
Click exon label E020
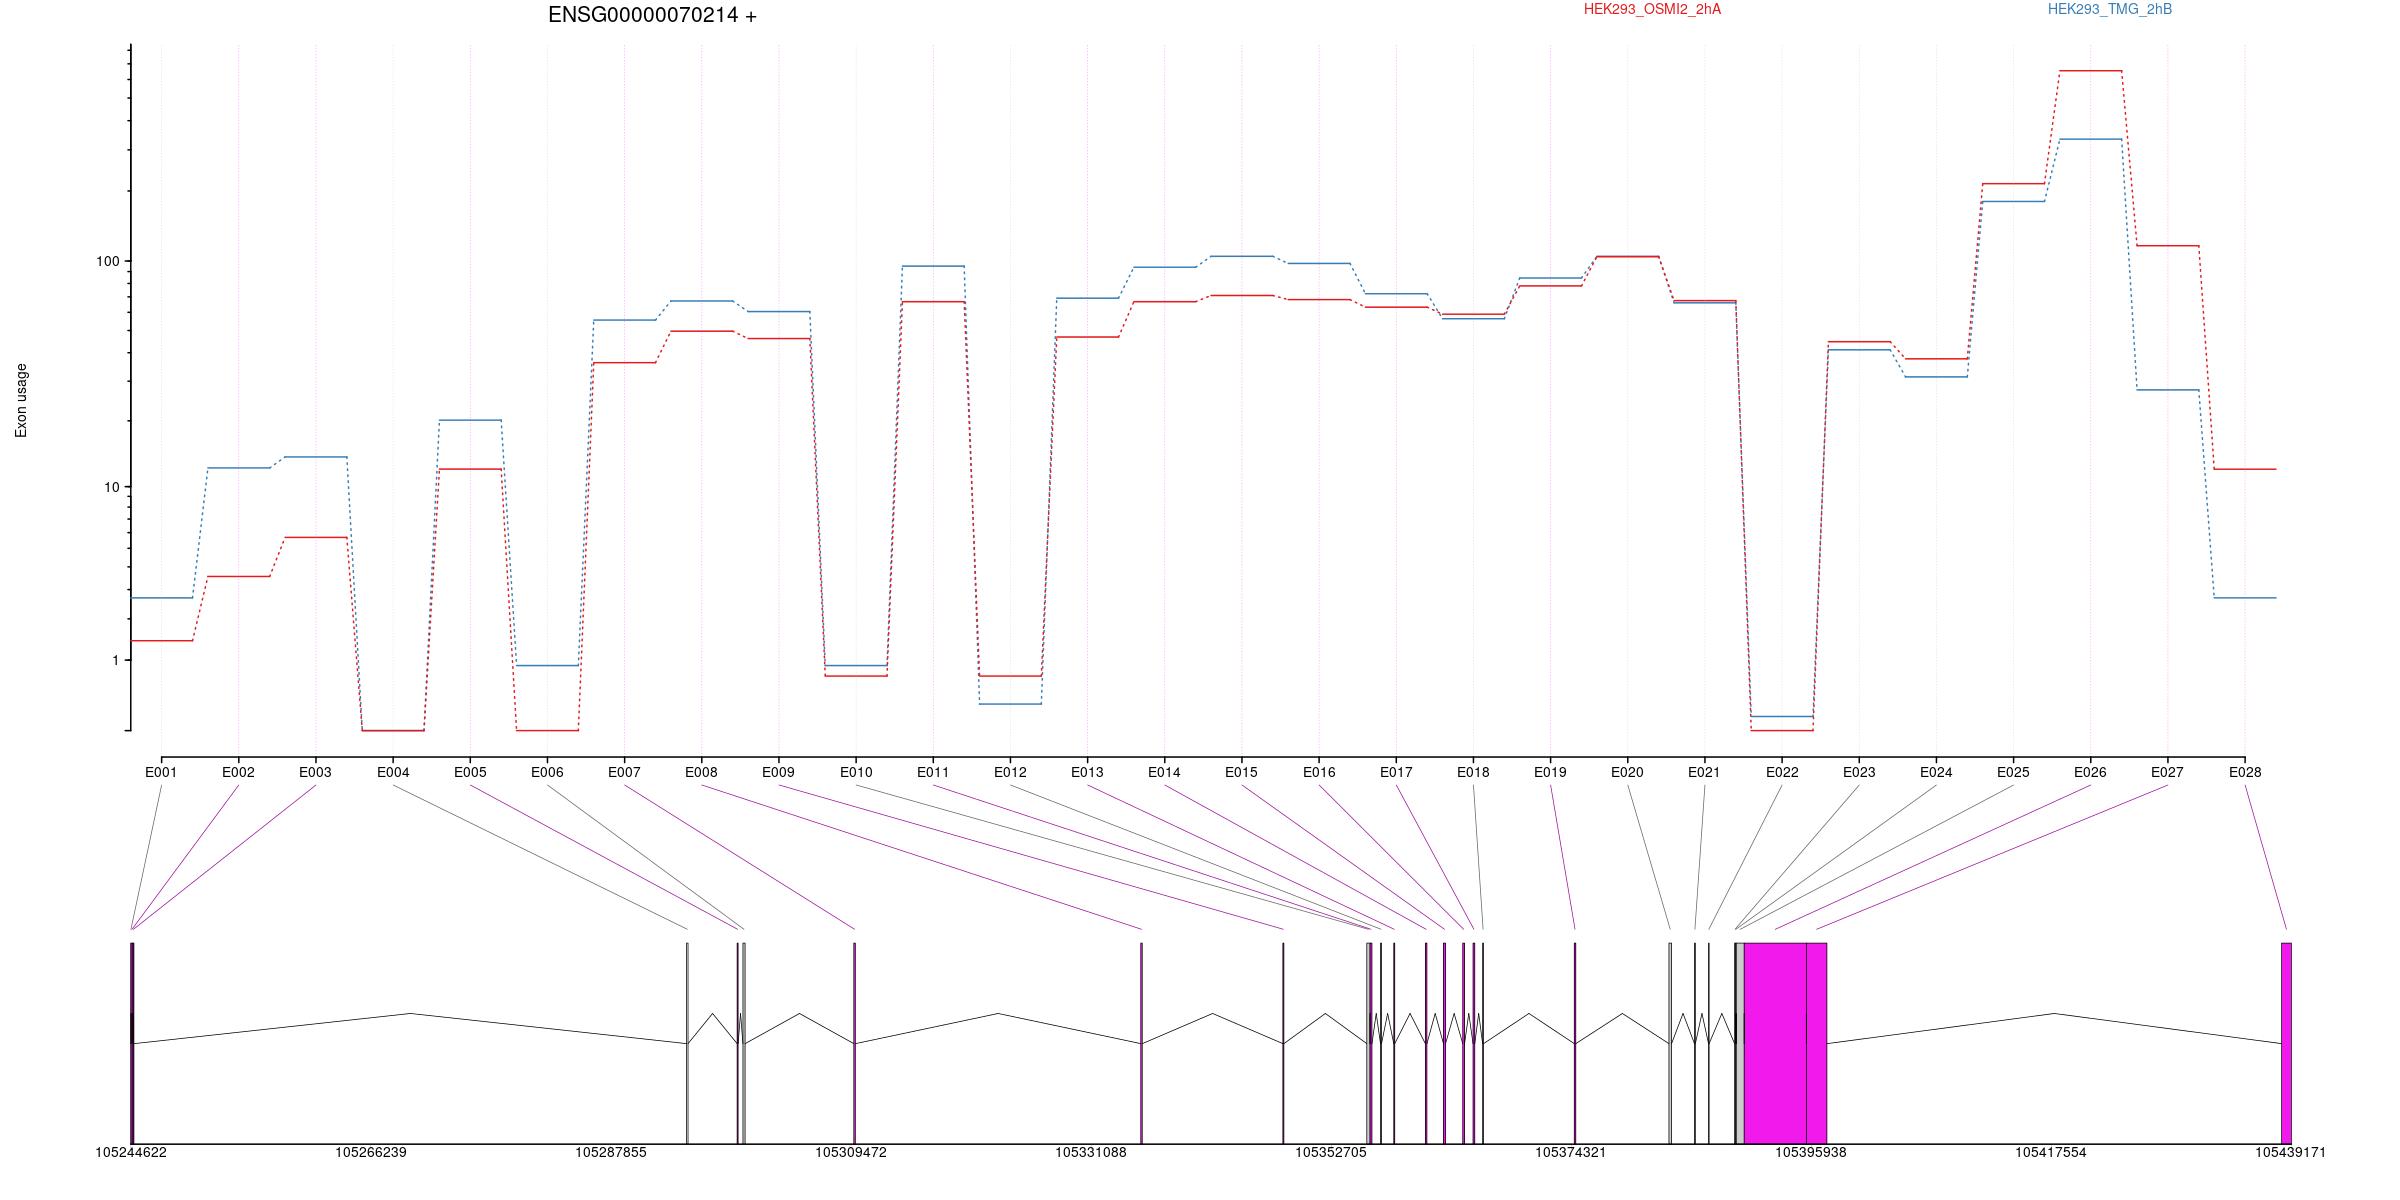click(1627, 772)
